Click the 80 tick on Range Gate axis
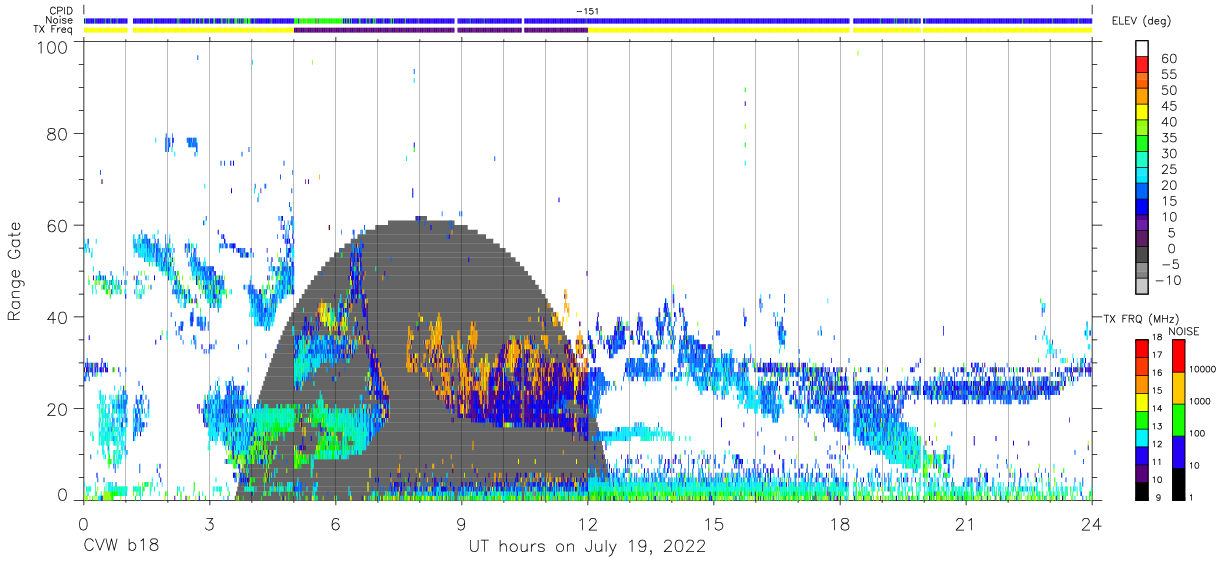 [x=58, y=133]
